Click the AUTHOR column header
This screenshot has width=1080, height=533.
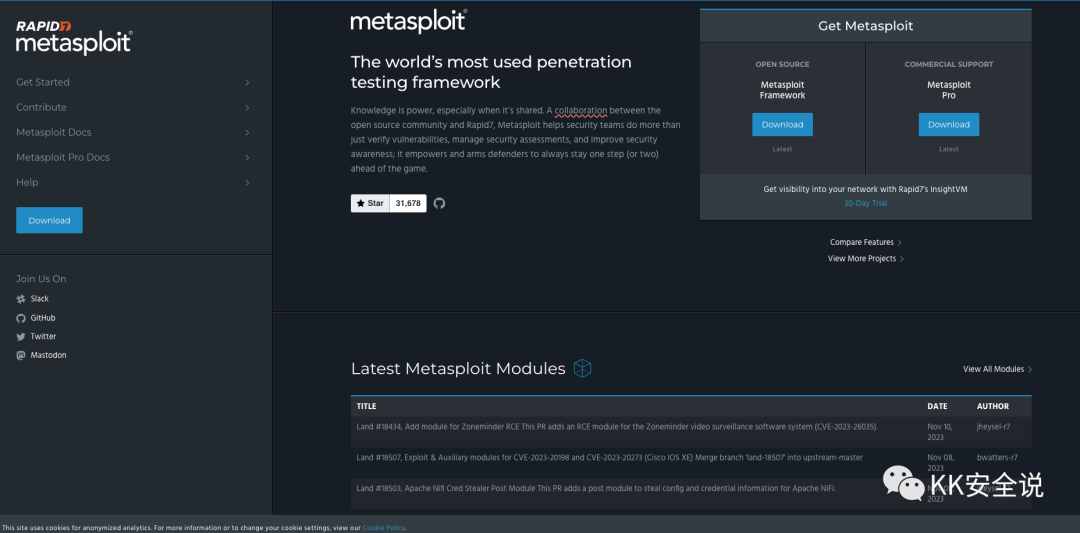pyautogui.click(x=993, y=406)
